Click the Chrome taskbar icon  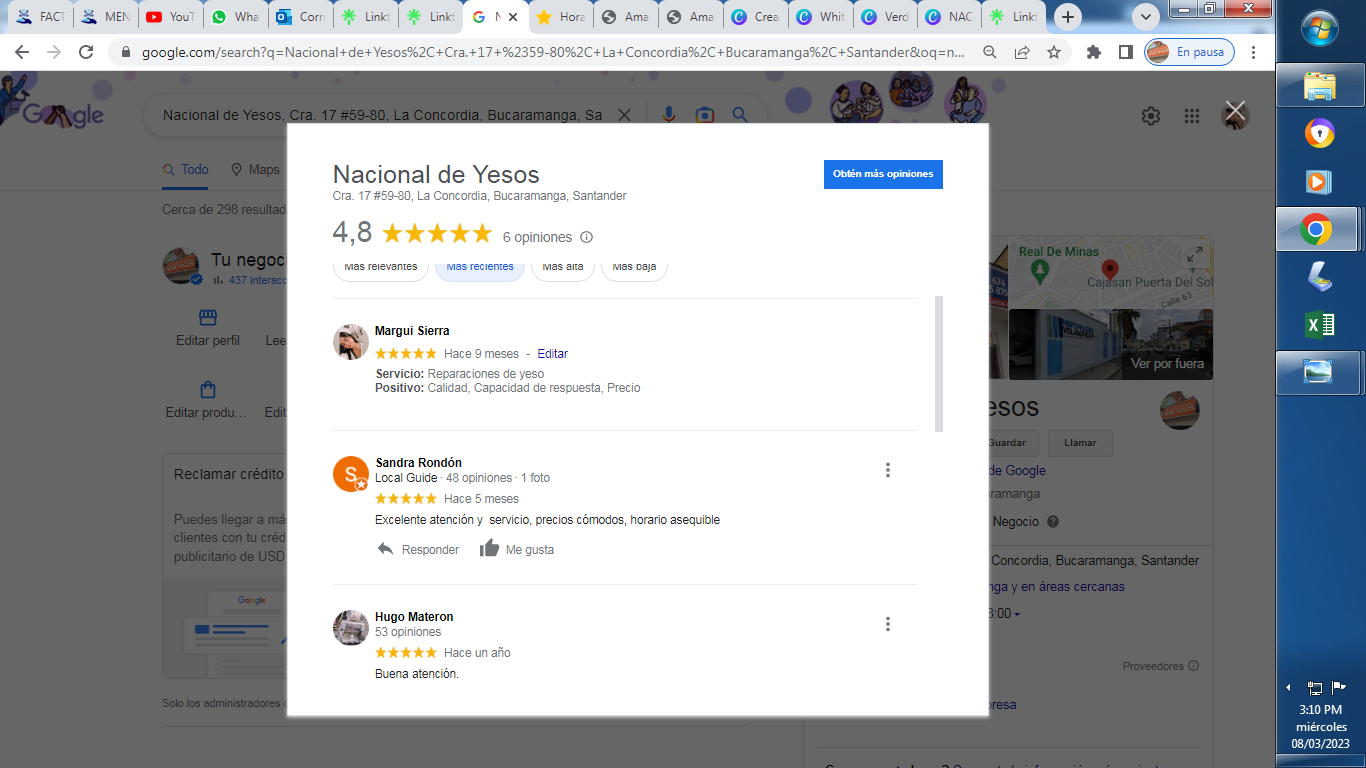coord(1317,230)
